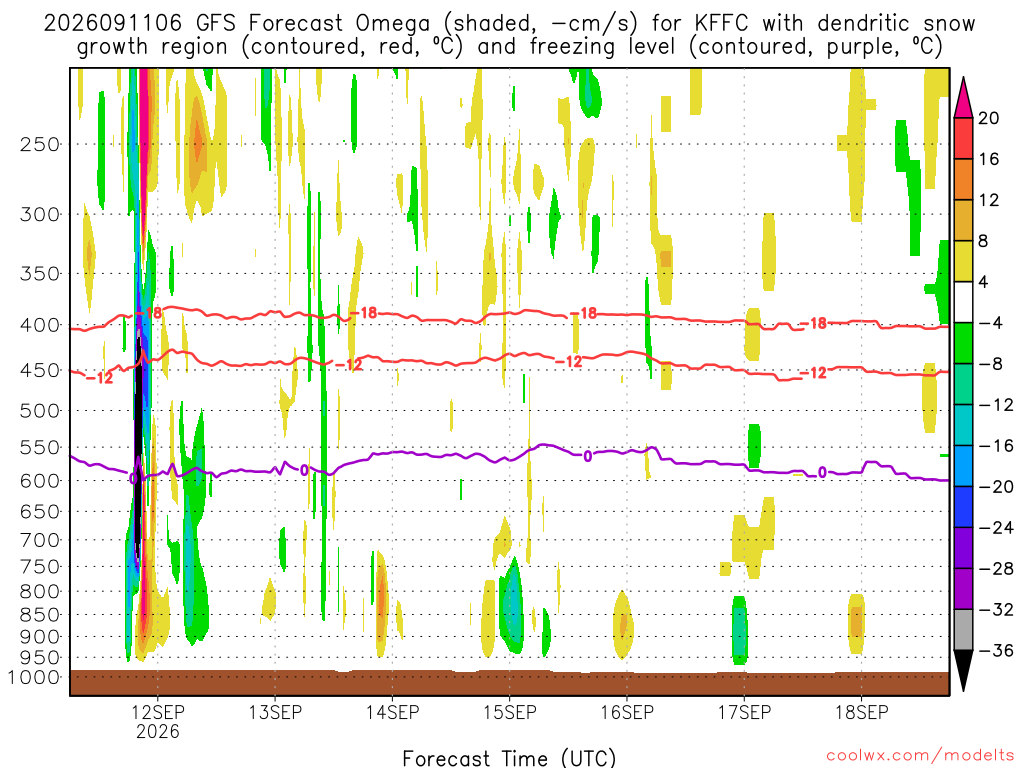The width and height of the screenshot is (1024, 768).
Task: Click the 15SEP time axis label
Action: tap(509, 712)
